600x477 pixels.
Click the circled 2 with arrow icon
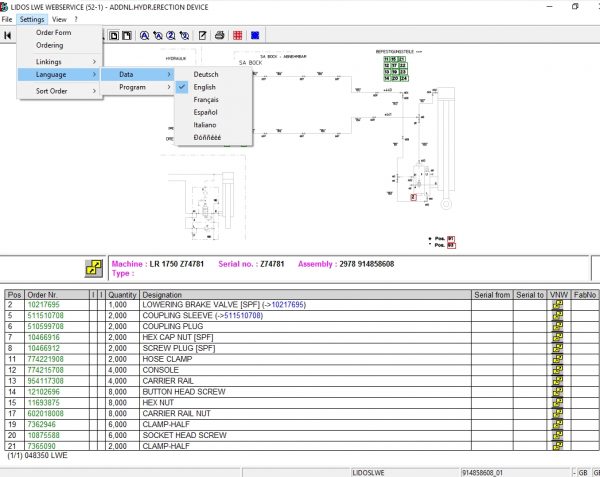(x=184, y=36)
